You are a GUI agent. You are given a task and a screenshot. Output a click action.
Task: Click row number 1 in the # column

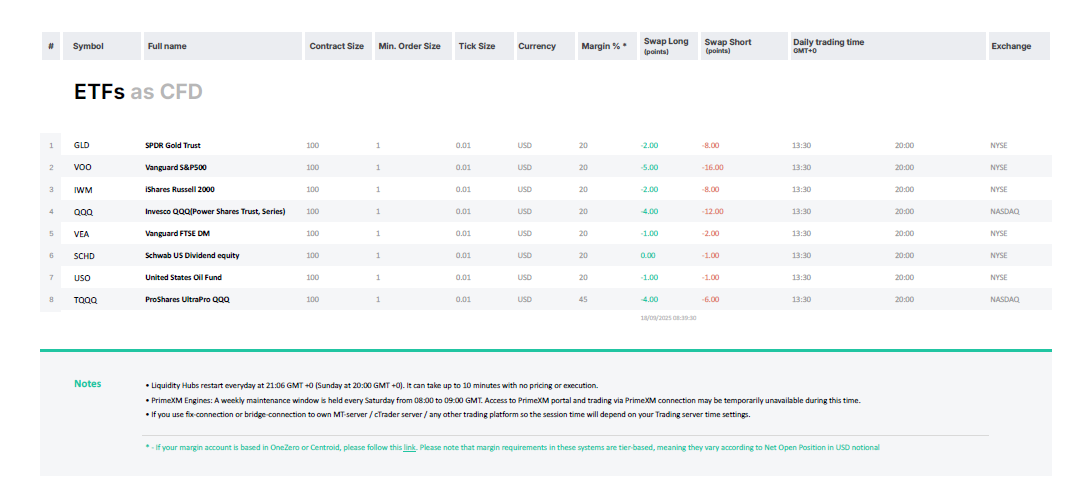coord(51,145)
